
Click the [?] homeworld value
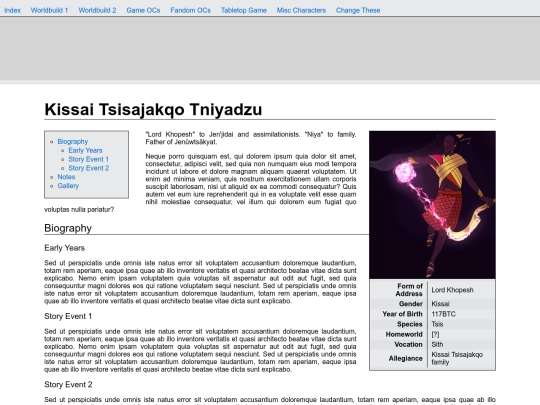435,334
